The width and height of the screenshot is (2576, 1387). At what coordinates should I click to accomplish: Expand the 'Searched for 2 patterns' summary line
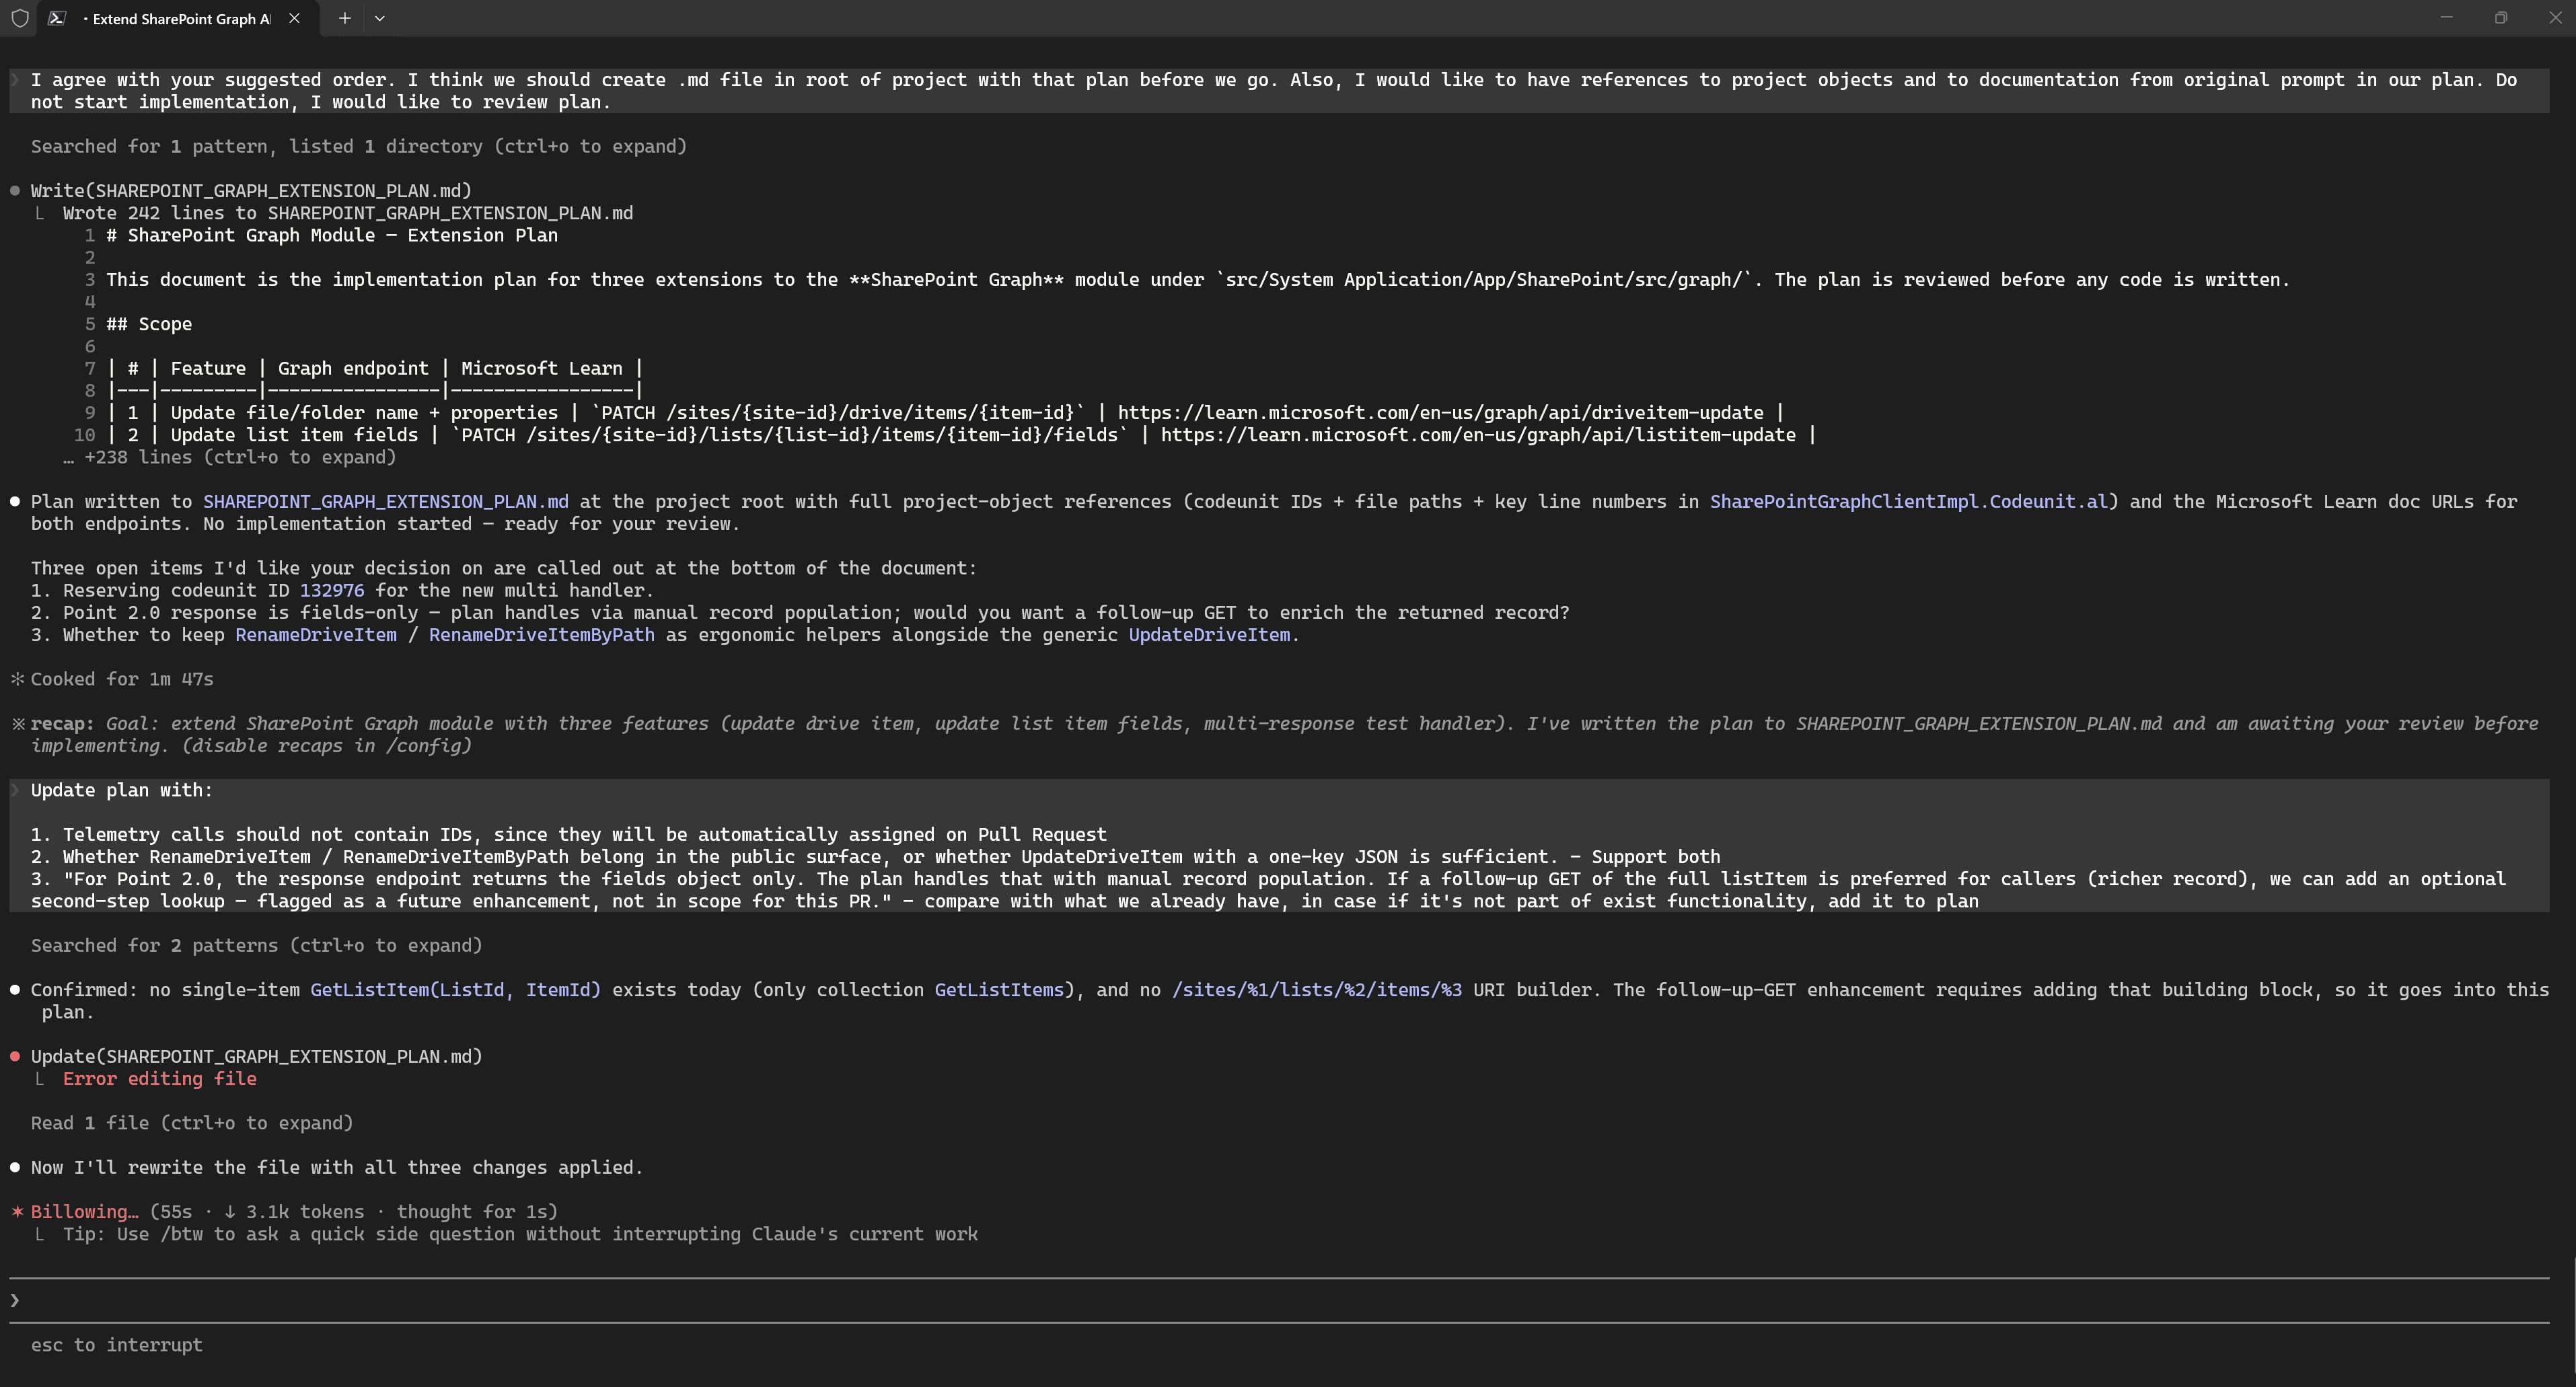pyautogui.click(x=257, y=946)
